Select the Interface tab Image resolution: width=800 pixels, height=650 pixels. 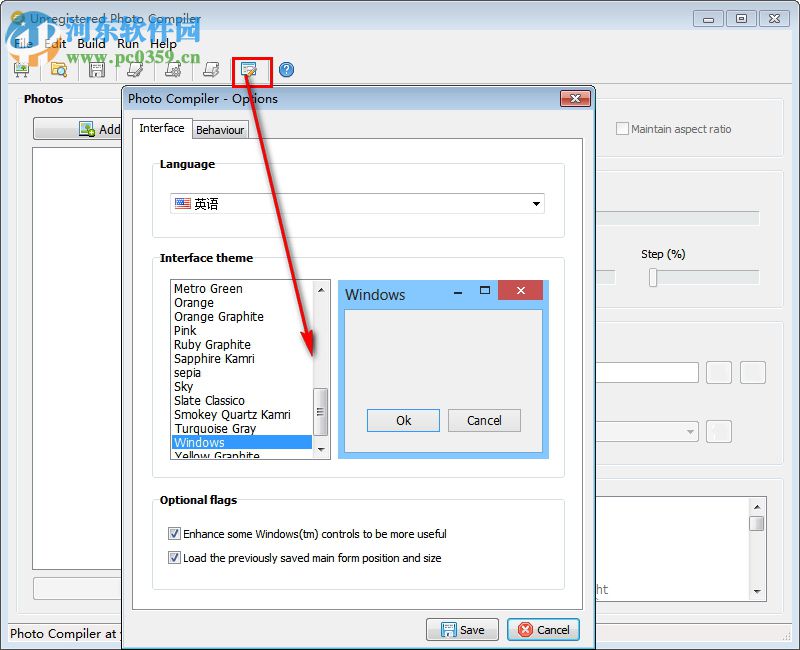(x=162, y=128)
